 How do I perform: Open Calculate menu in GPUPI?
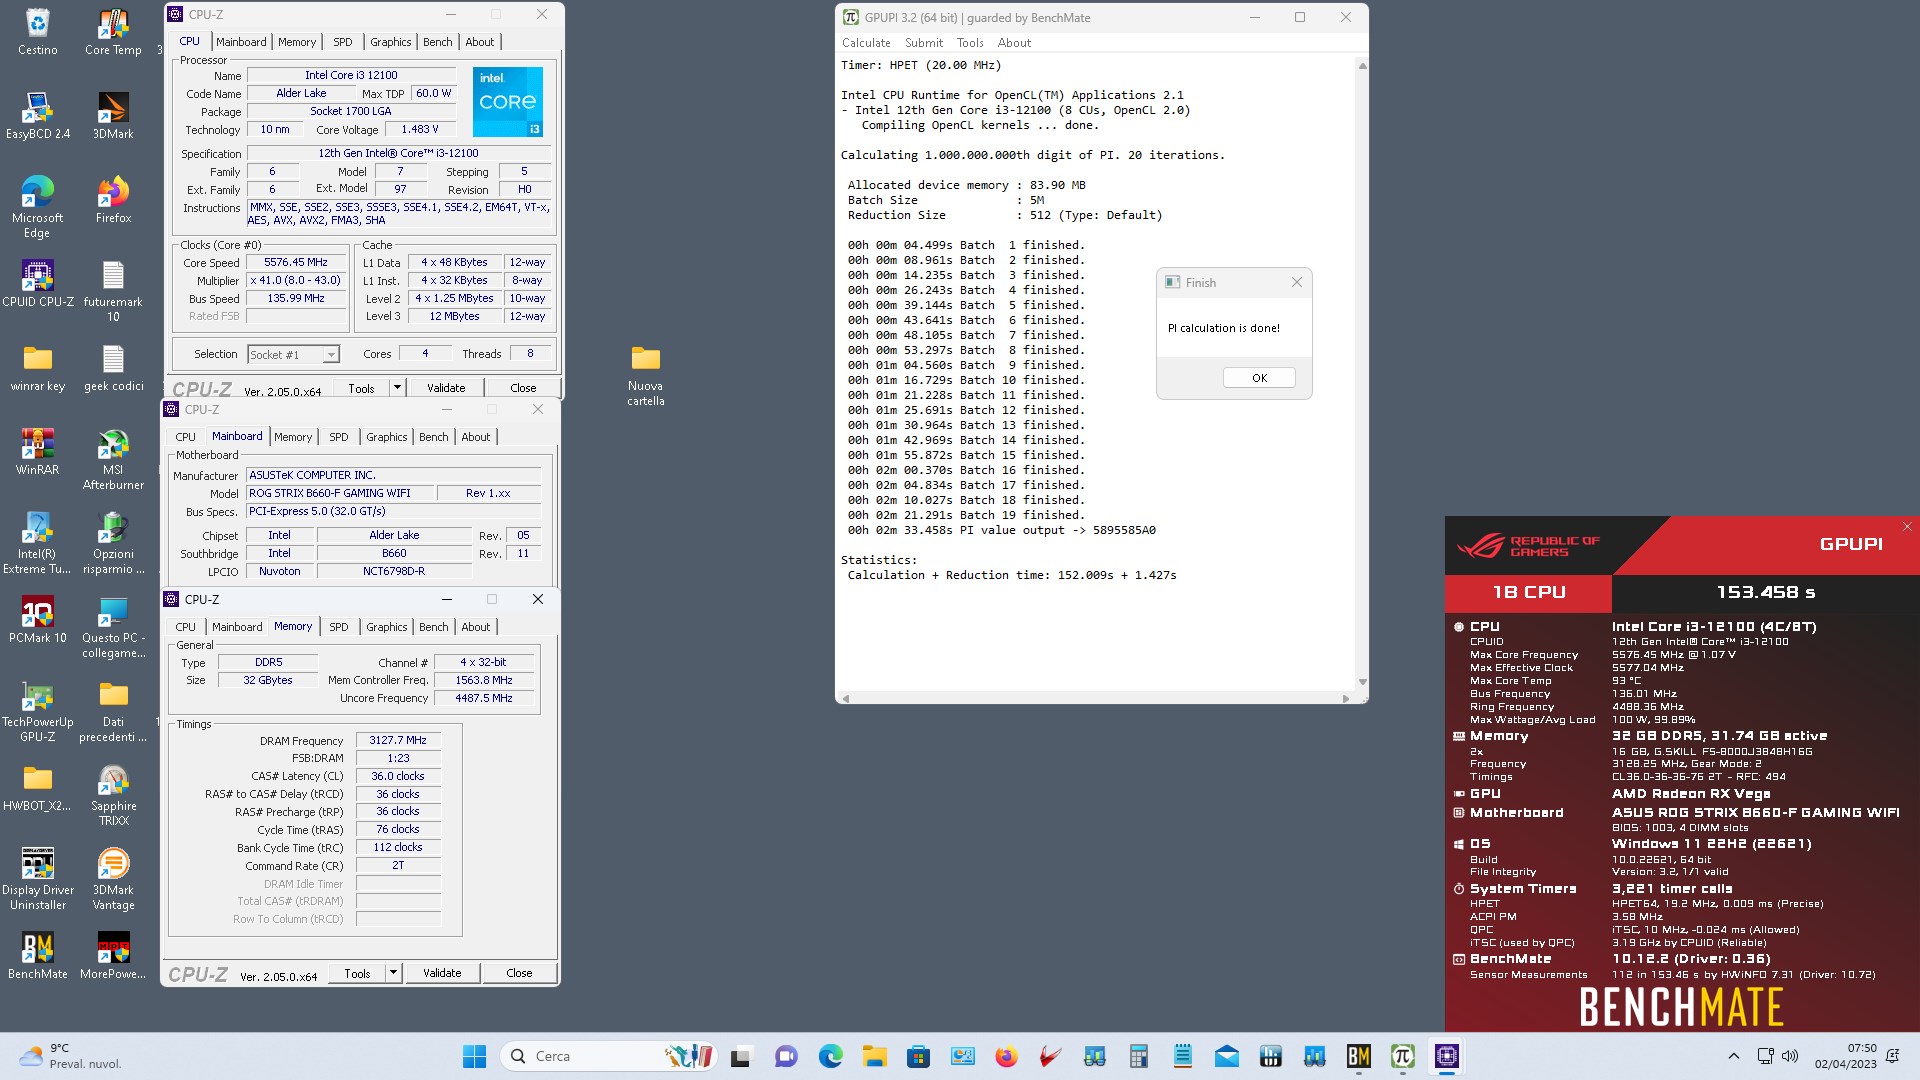tap(866, 43)
